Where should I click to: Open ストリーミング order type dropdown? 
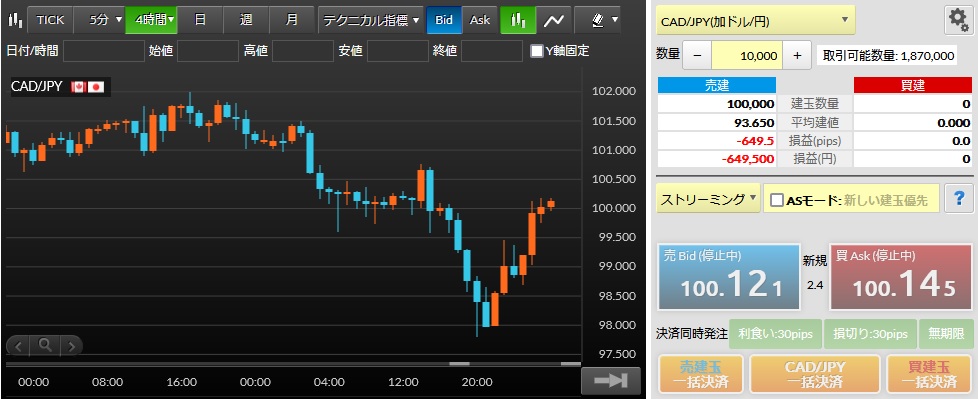[708, 200]
